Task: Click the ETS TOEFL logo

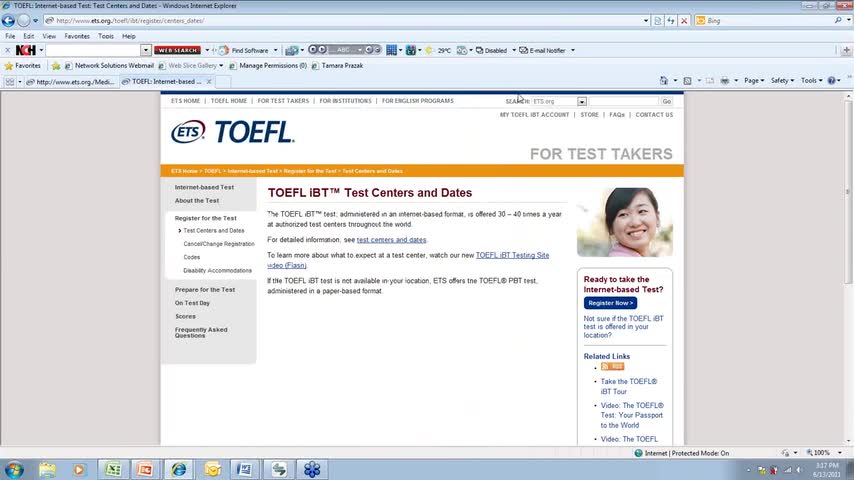Action: 233,132
